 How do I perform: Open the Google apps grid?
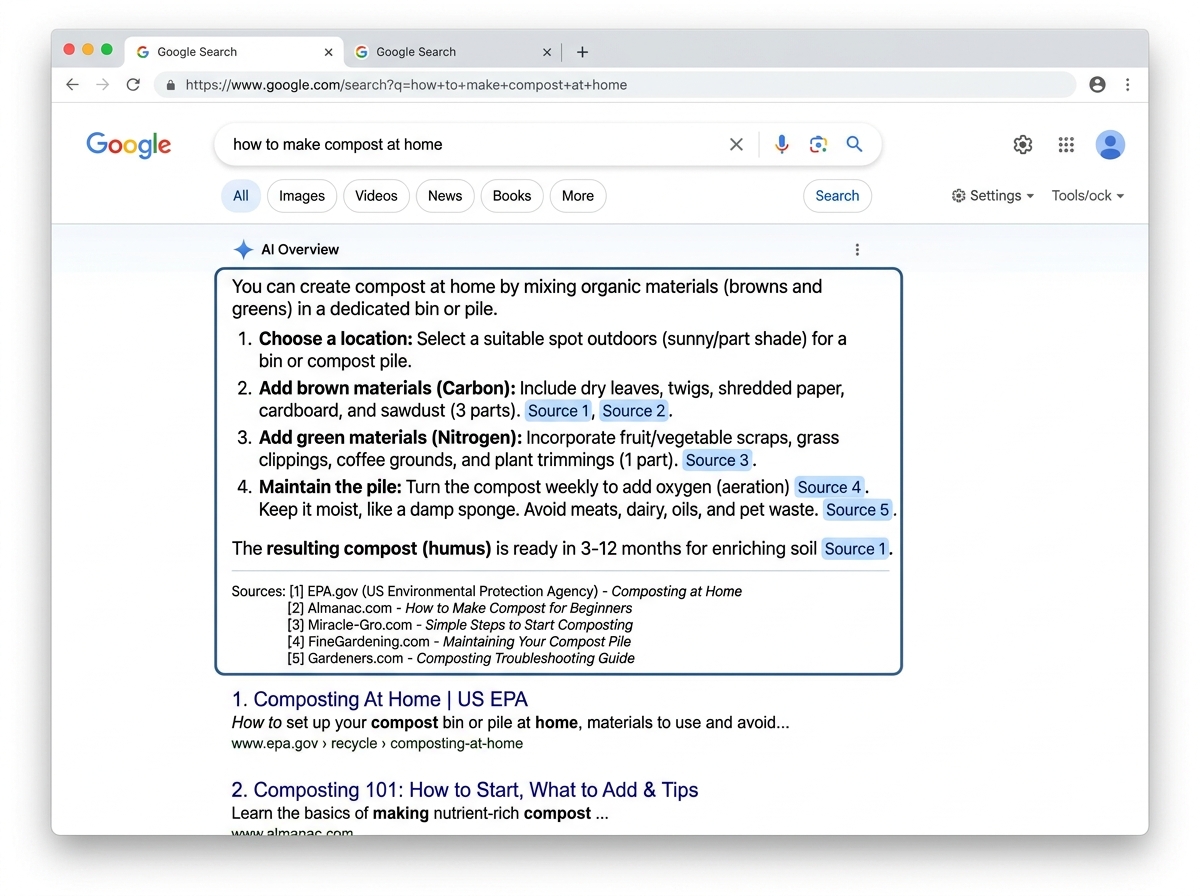(1066, 144)
